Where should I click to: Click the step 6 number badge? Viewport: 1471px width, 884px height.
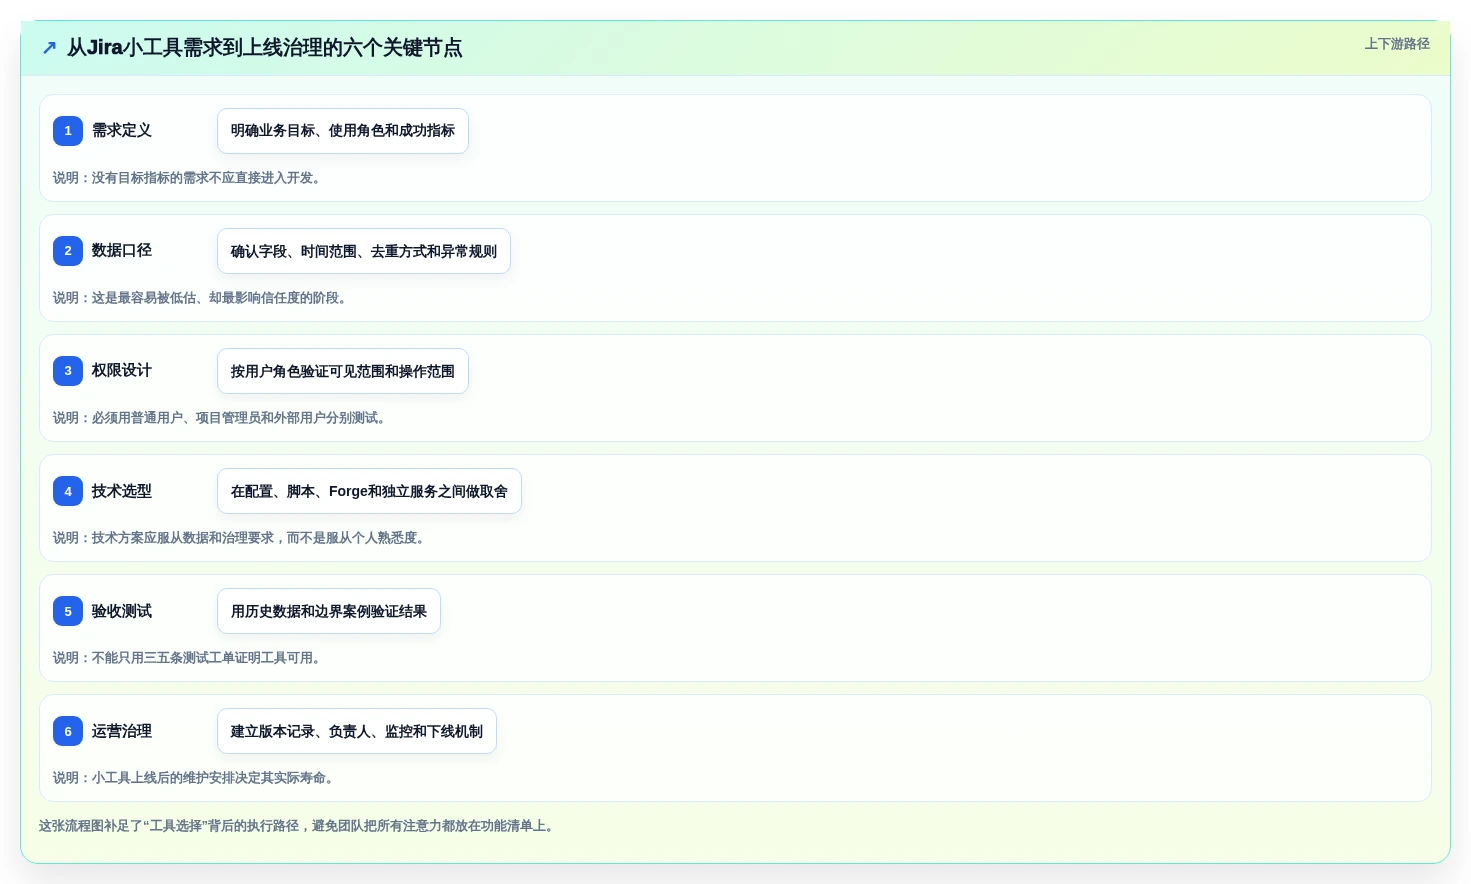(68, 731)
